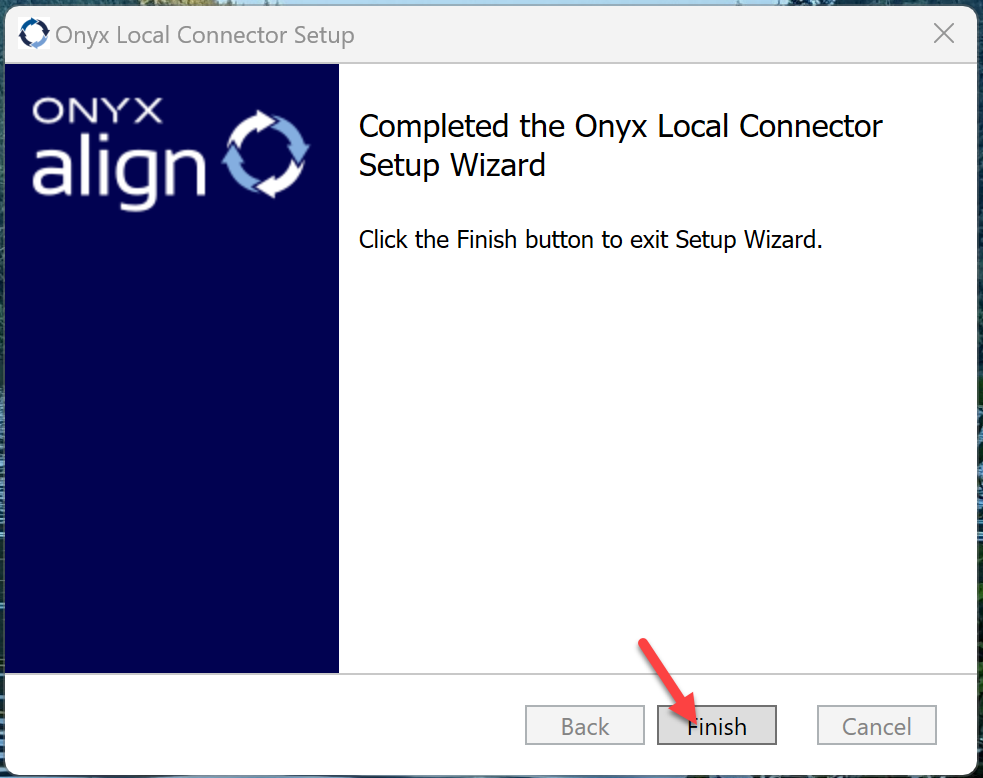
Task: Click the Cancel button
Action: point(876,725)
